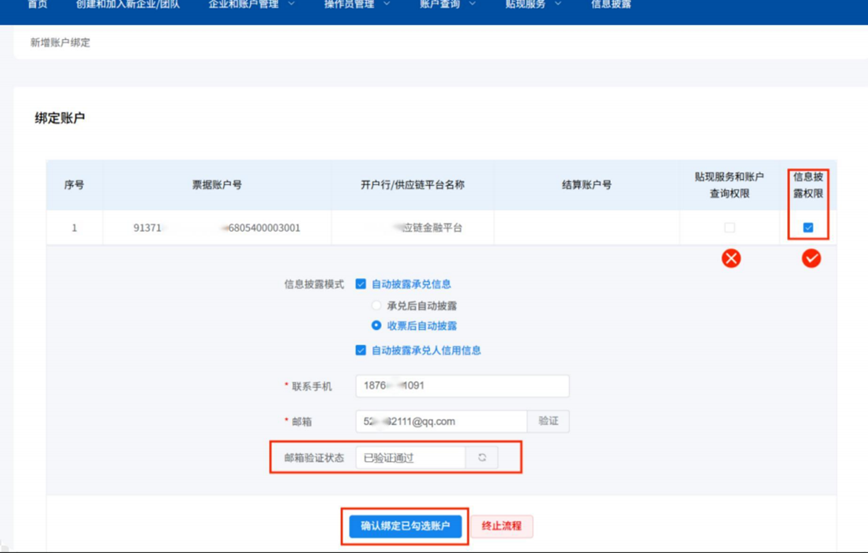Uncheck the 信息披露权限 checkbox
This screenshot has height=553, width=868.
[808, 228]
